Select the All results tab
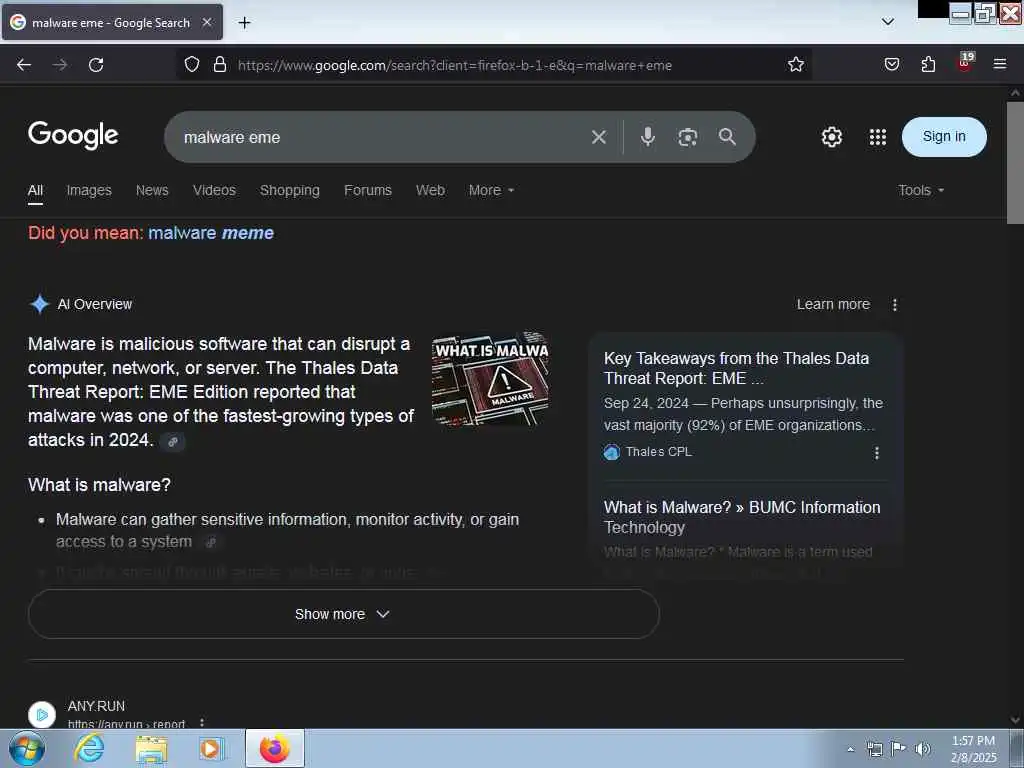Screen dimensions: 1024x768 [35, 190]
